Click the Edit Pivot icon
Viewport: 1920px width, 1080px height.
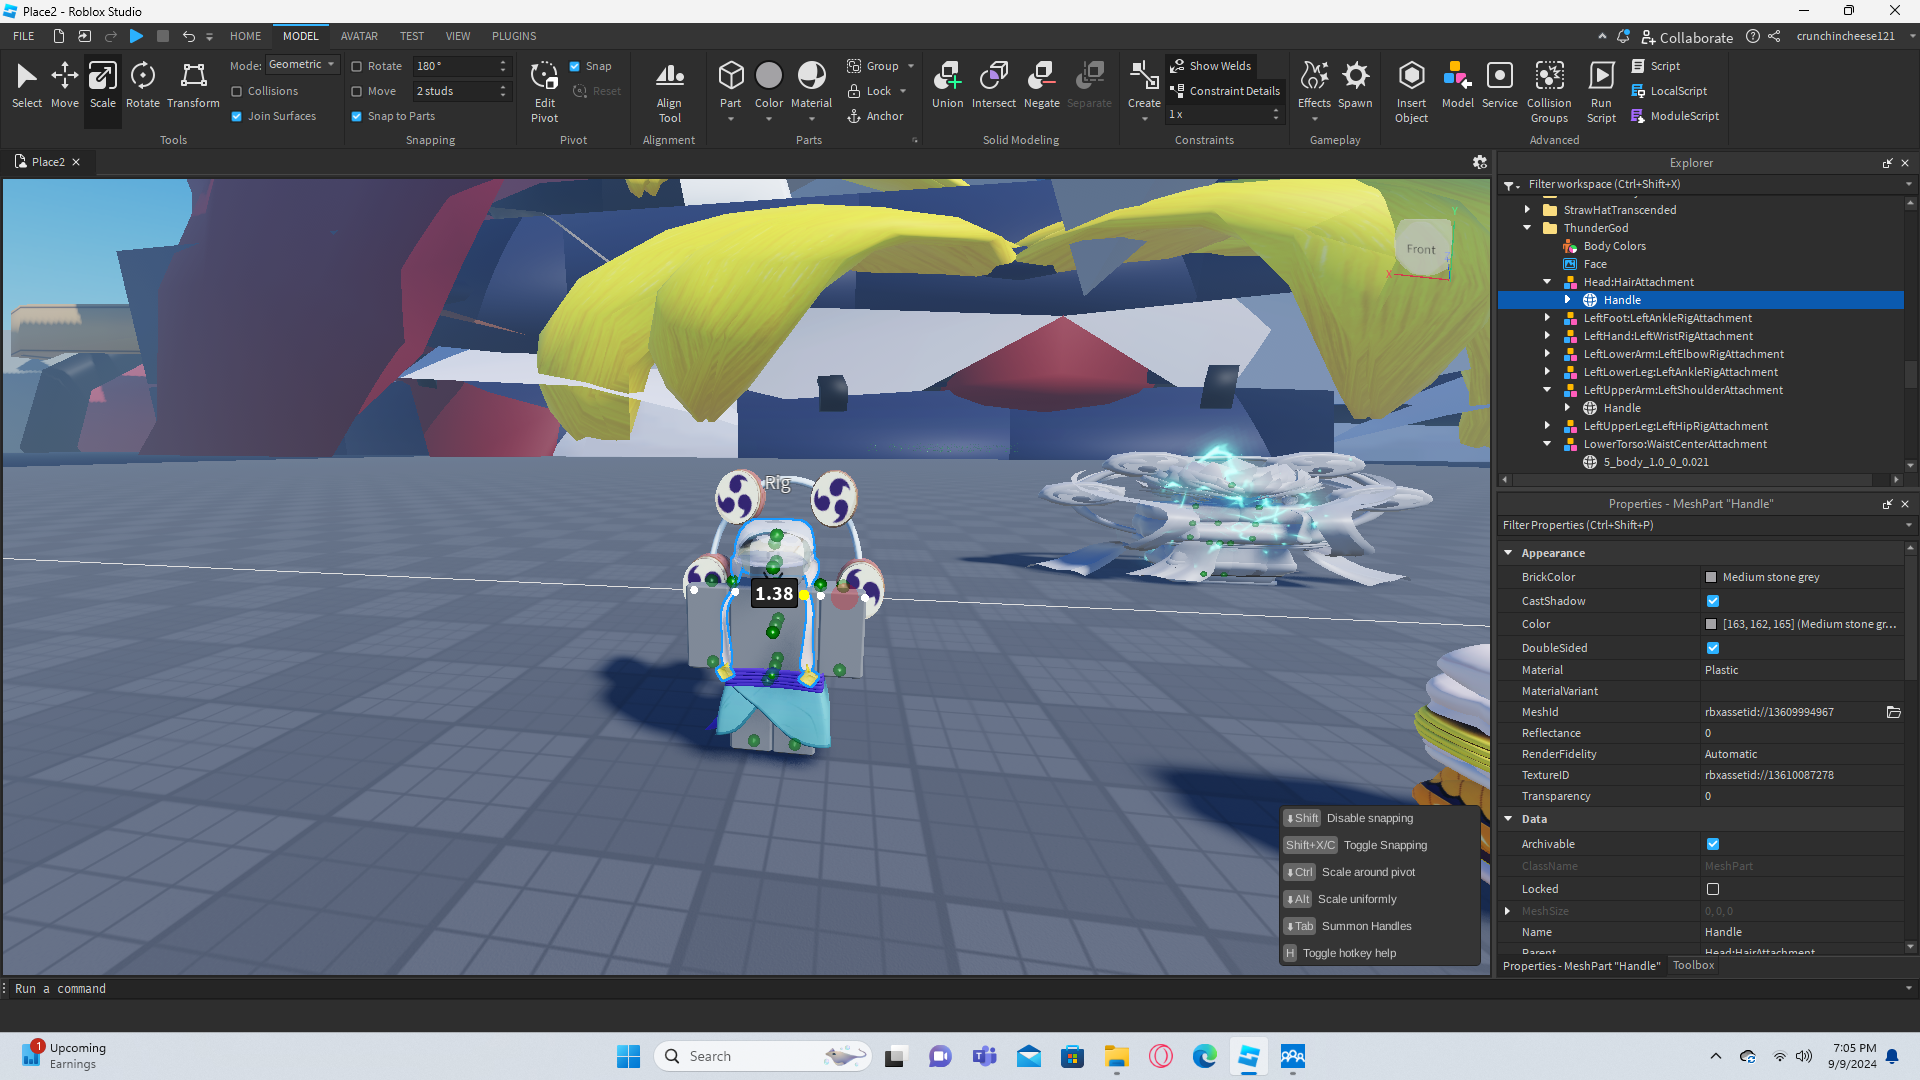(x=544, y=90)
